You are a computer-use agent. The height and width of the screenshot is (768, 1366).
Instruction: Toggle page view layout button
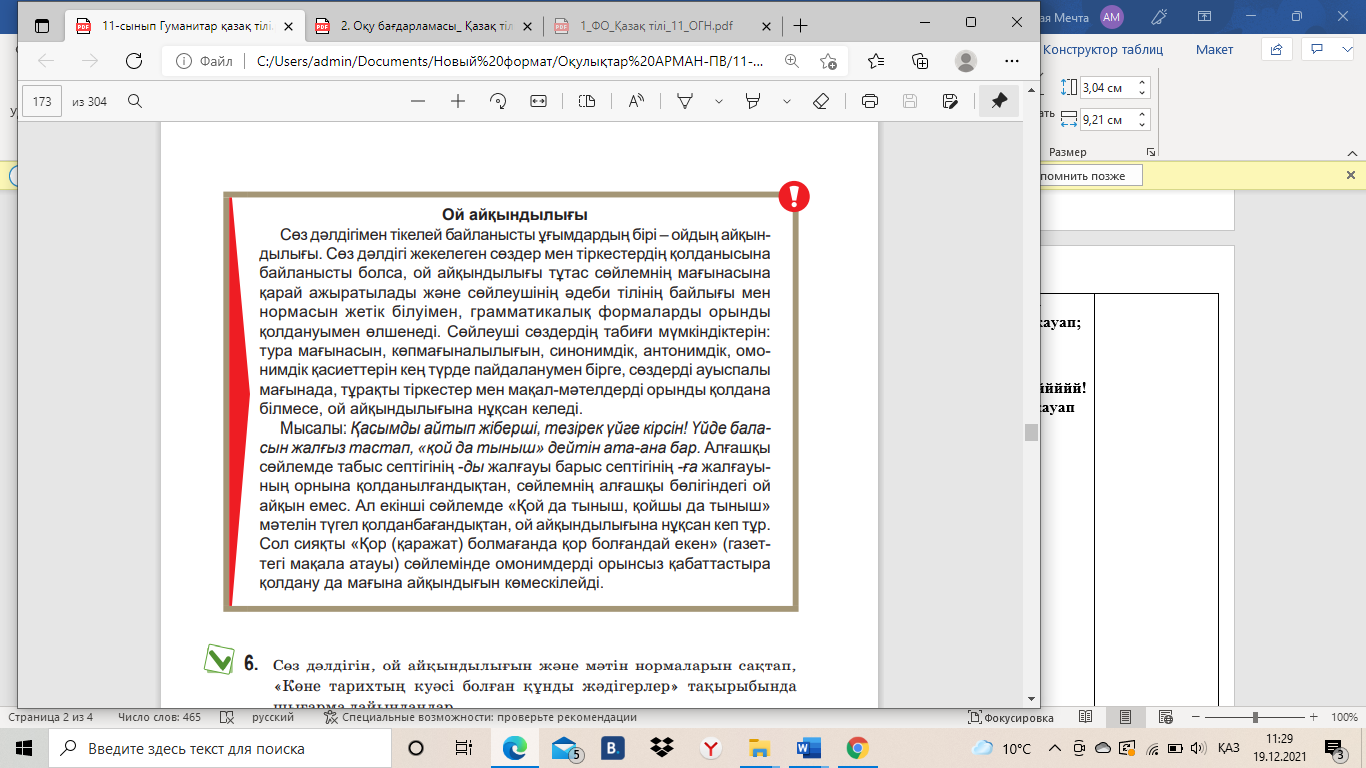(x=587, y=101)
